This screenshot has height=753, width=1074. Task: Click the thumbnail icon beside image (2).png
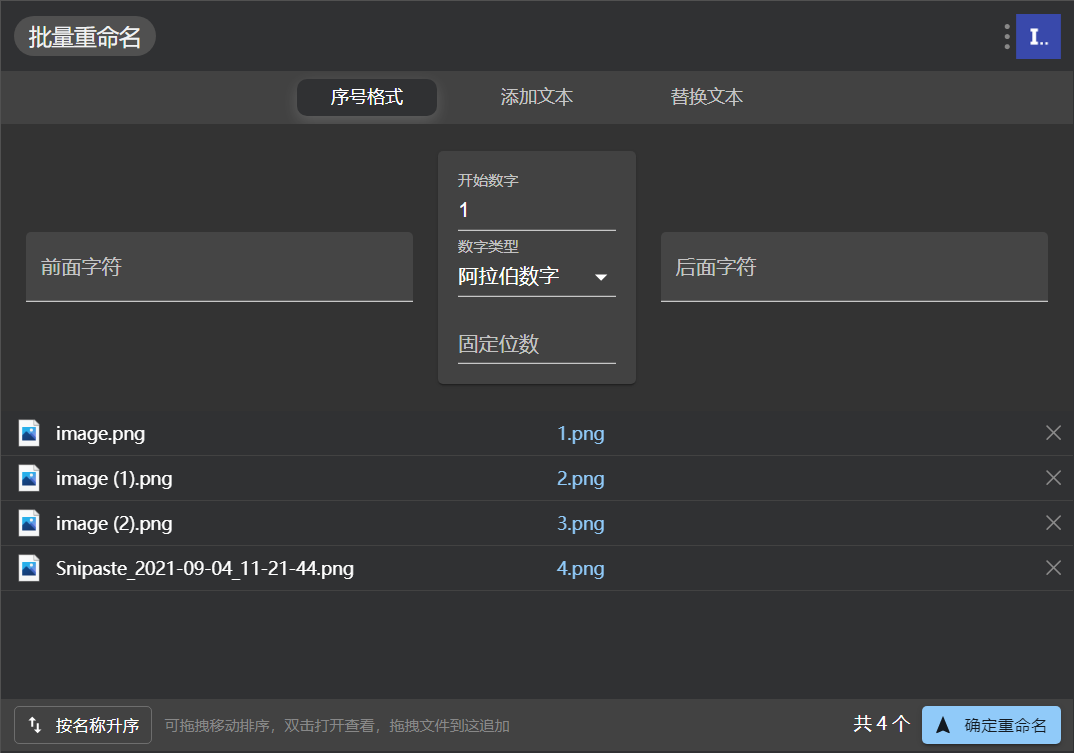[x=28, y=523]
